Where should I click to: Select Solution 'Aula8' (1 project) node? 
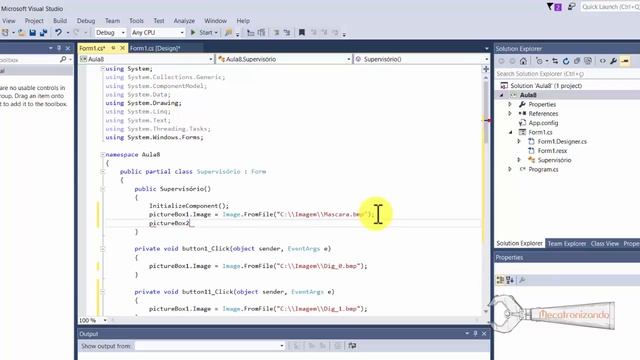tap(546, 86)
